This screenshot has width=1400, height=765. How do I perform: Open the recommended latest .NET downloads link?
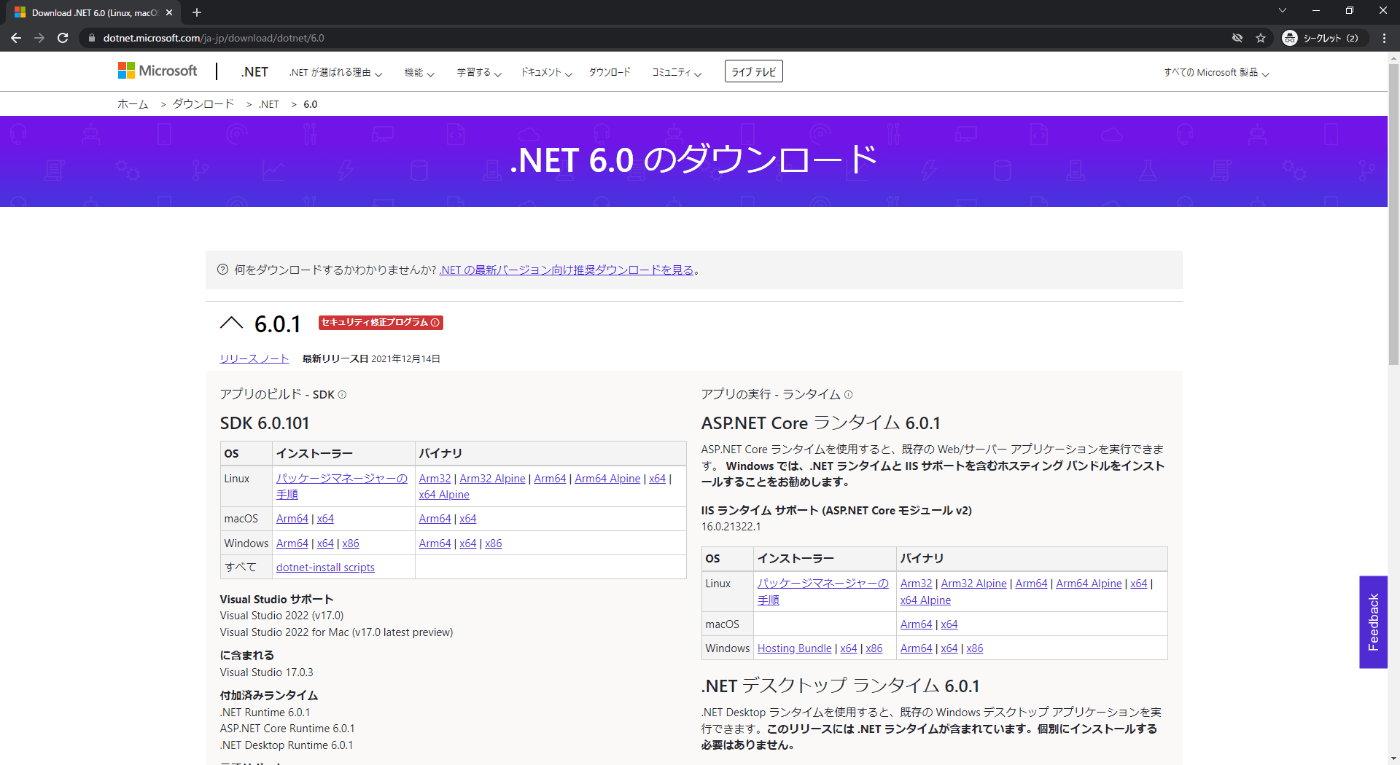click(566, 270)
